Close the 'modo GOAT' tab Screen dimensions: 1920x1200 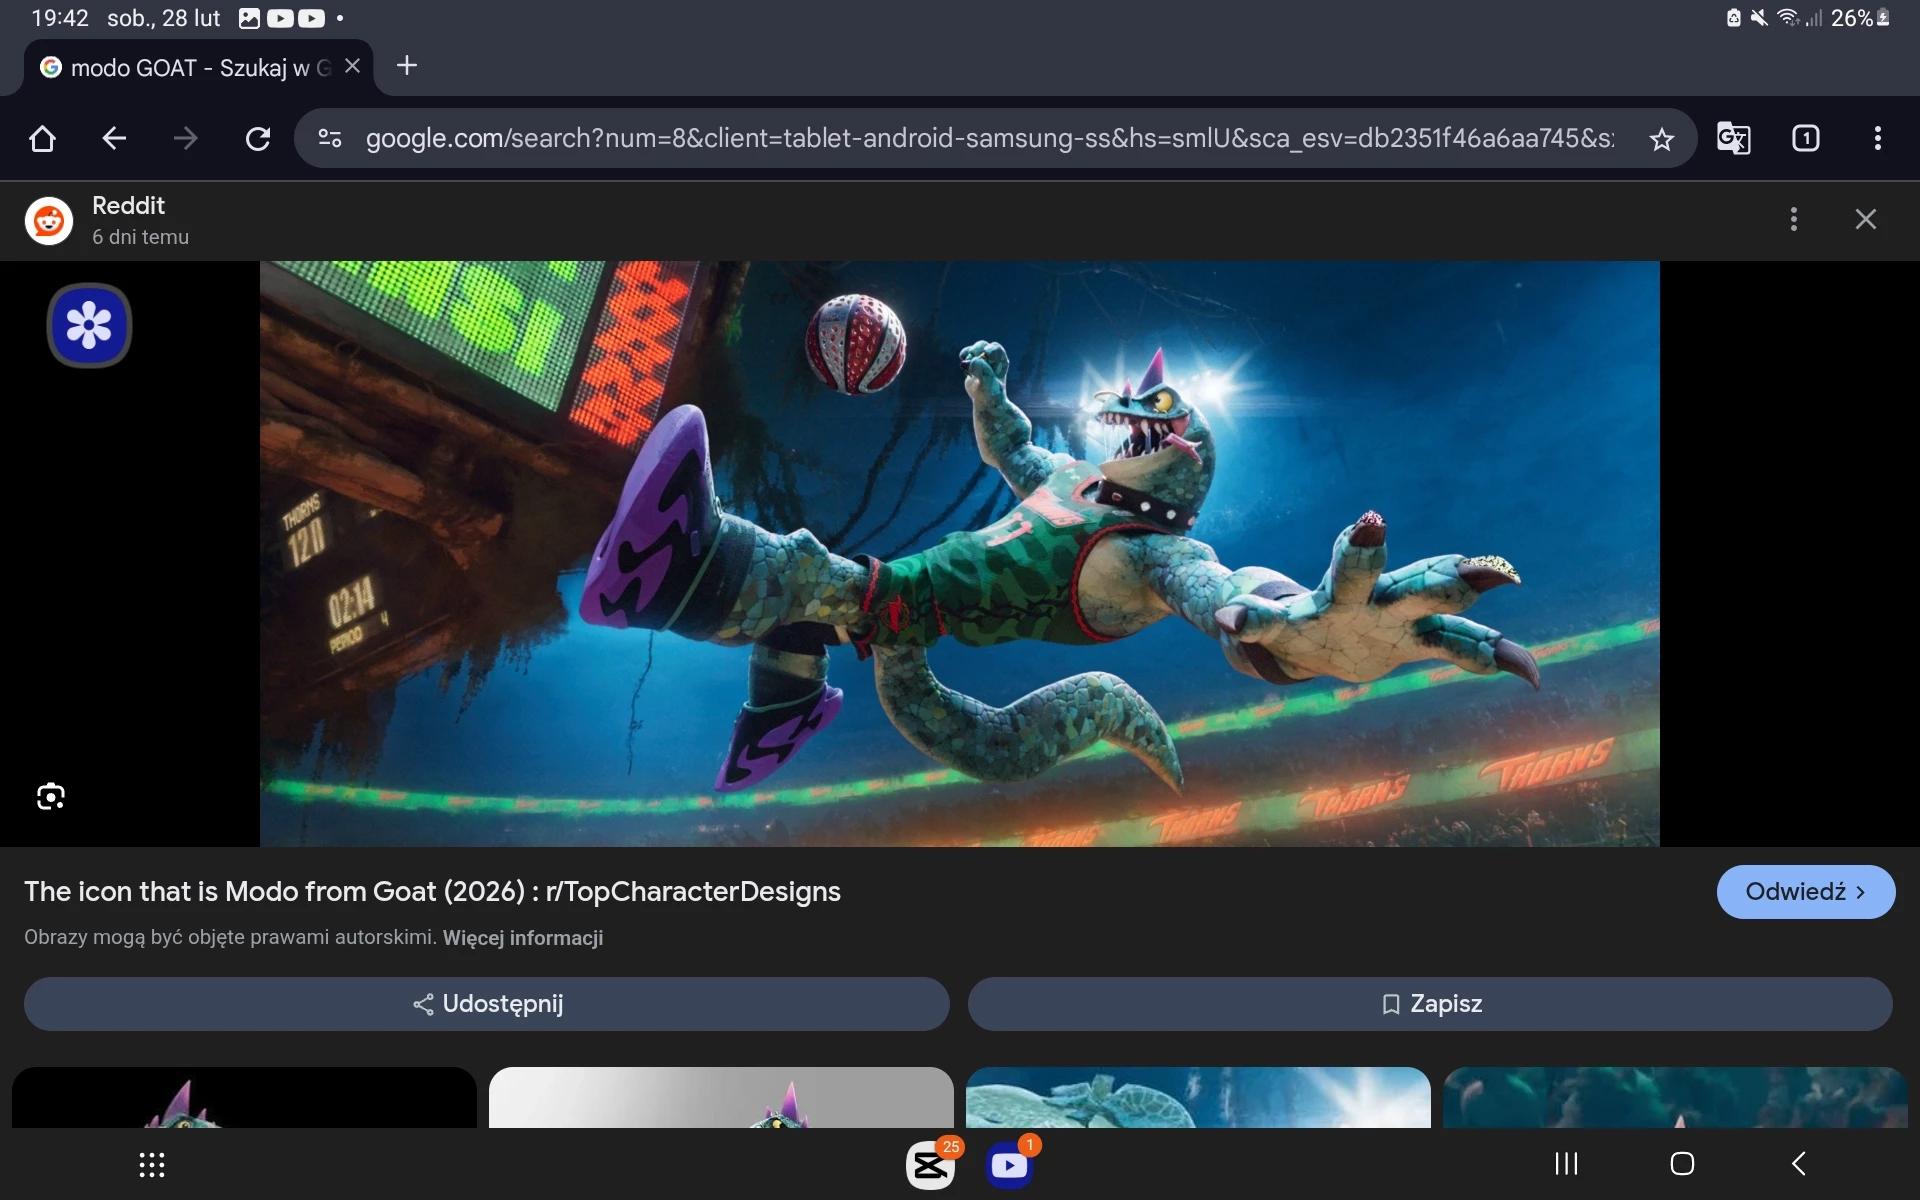[x=352, y=66]
